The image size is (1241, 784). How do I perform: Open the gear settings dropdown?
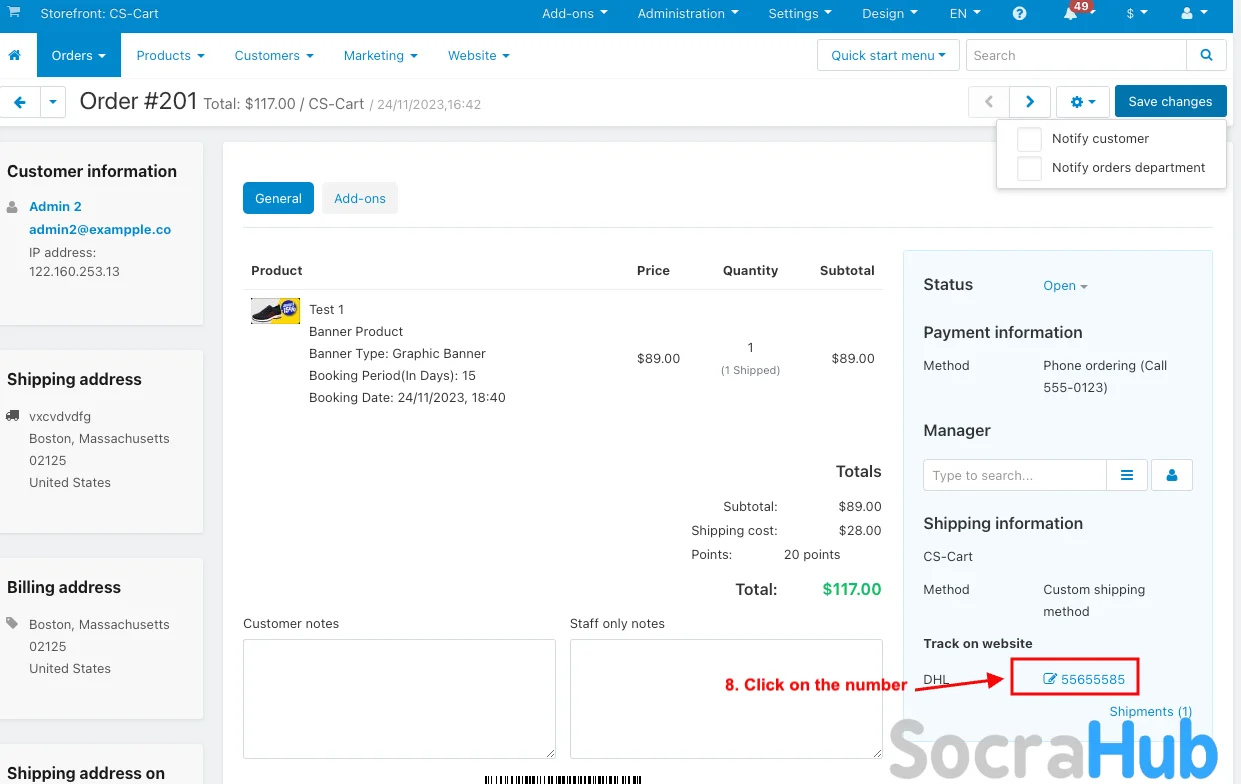tap(1083, 101)
